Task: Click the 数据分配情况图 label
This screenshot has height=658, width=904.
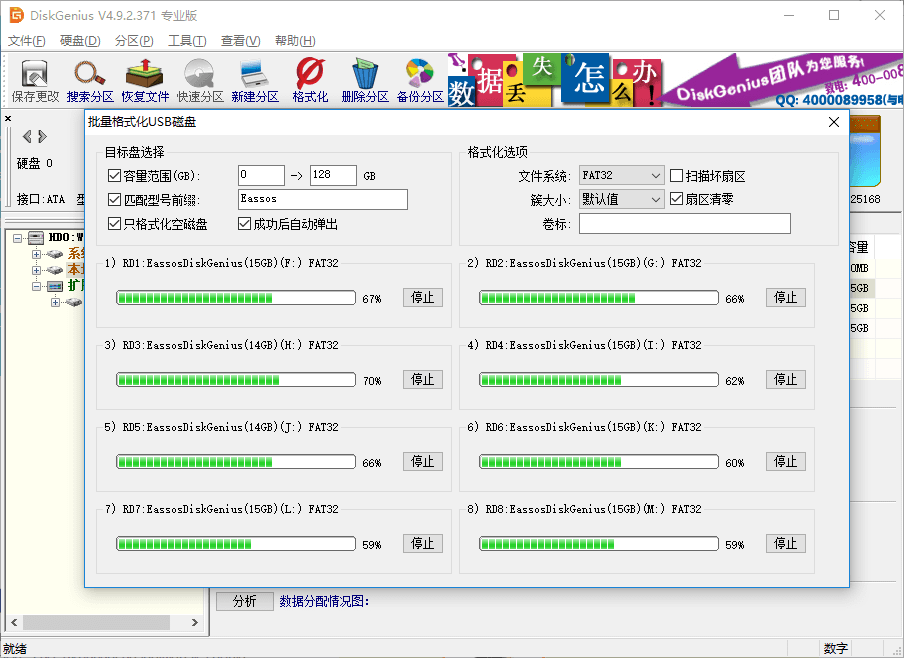Action: pyautogui.click(x=324, y=601)
